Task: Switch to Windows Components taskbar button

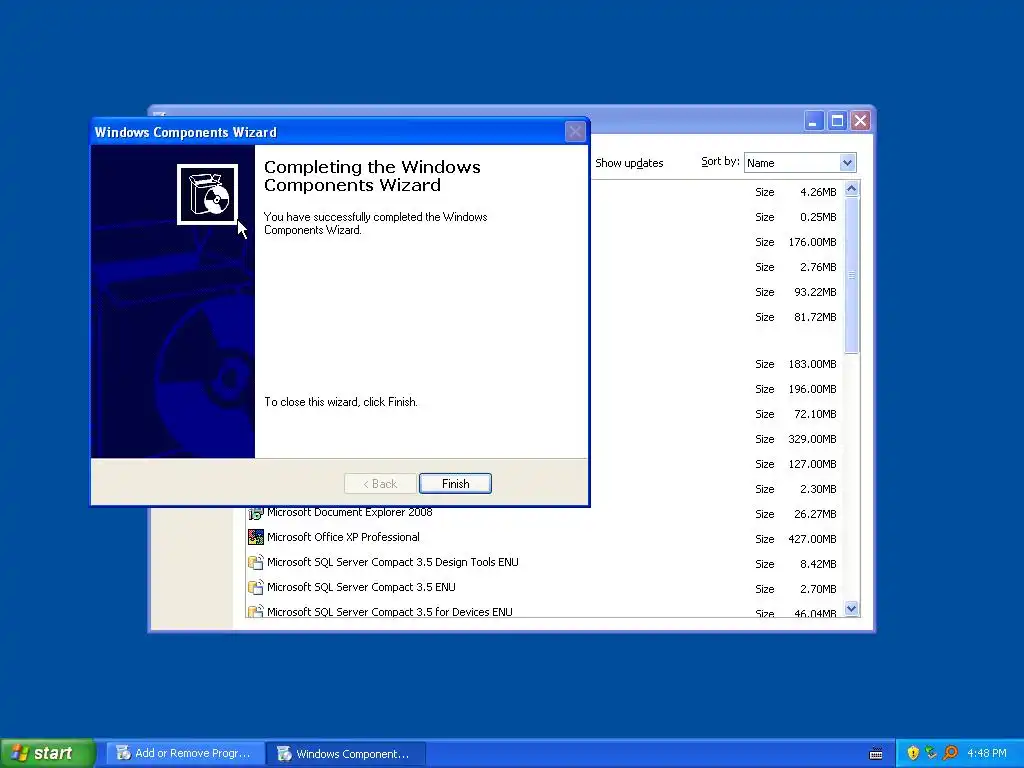Action: (x=346, y=753)
